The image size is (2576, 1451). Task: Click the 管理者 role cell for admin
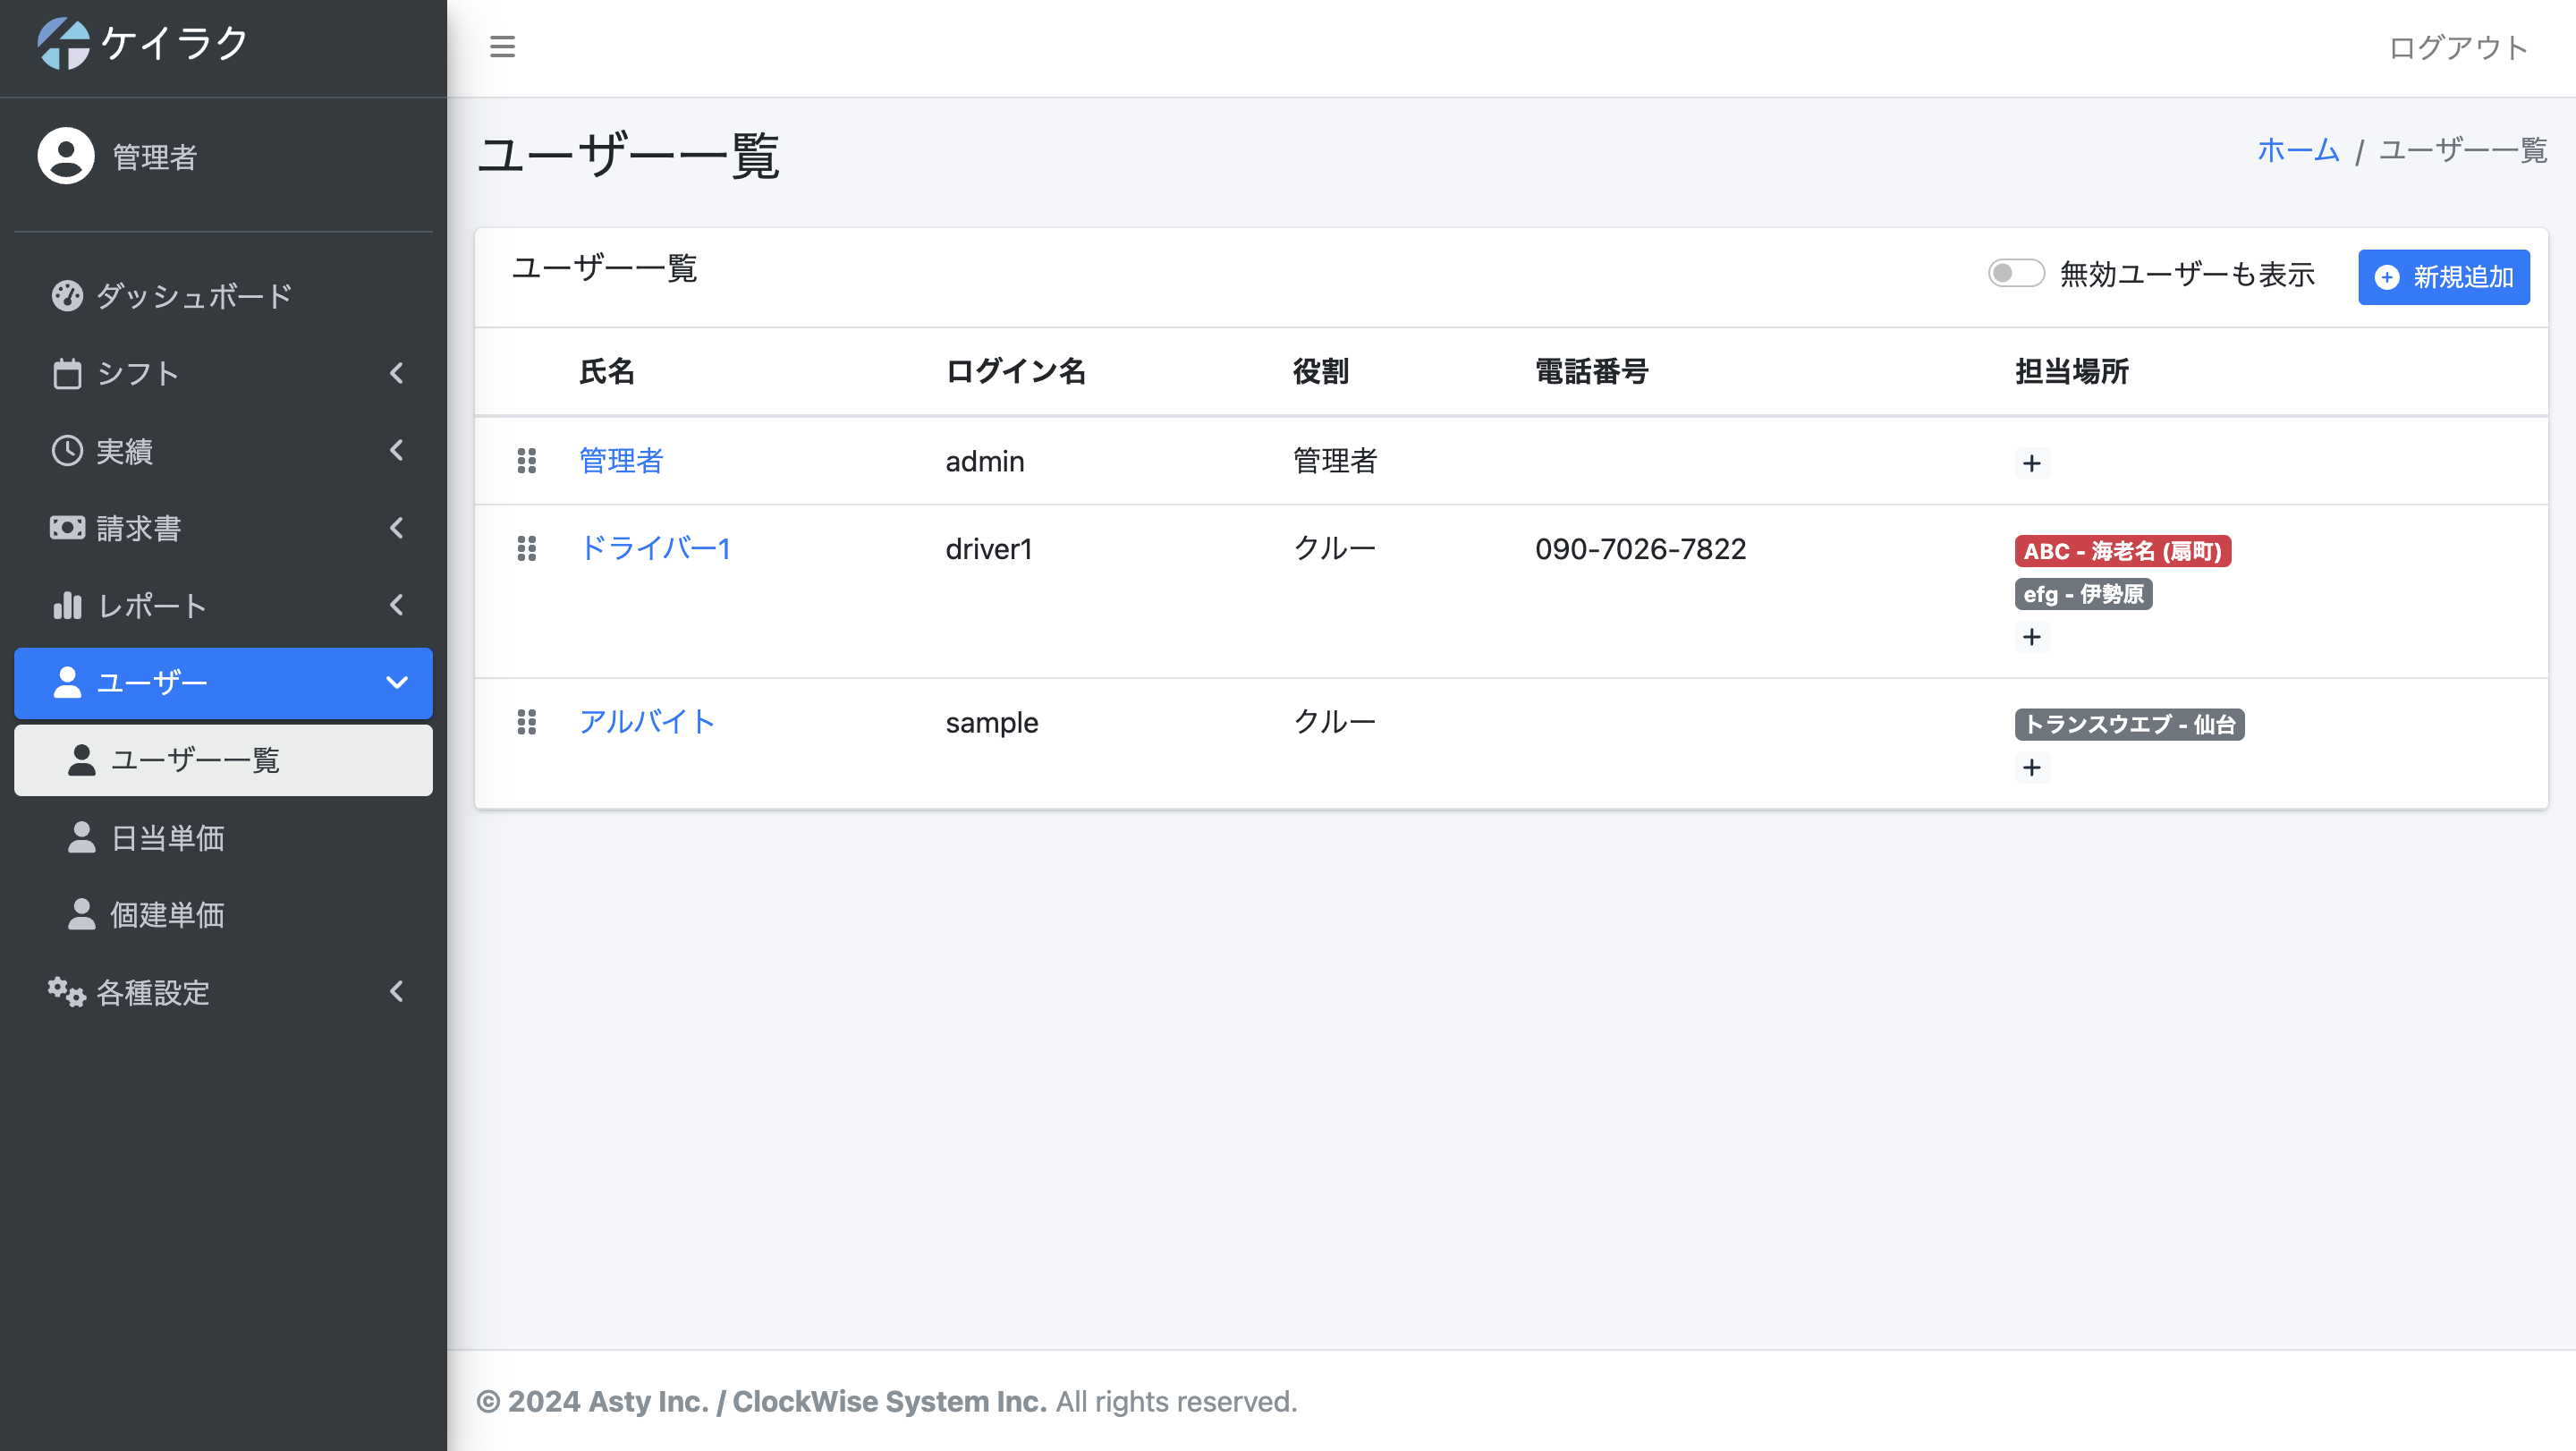pyautogui.click(x=1335, y=461)
